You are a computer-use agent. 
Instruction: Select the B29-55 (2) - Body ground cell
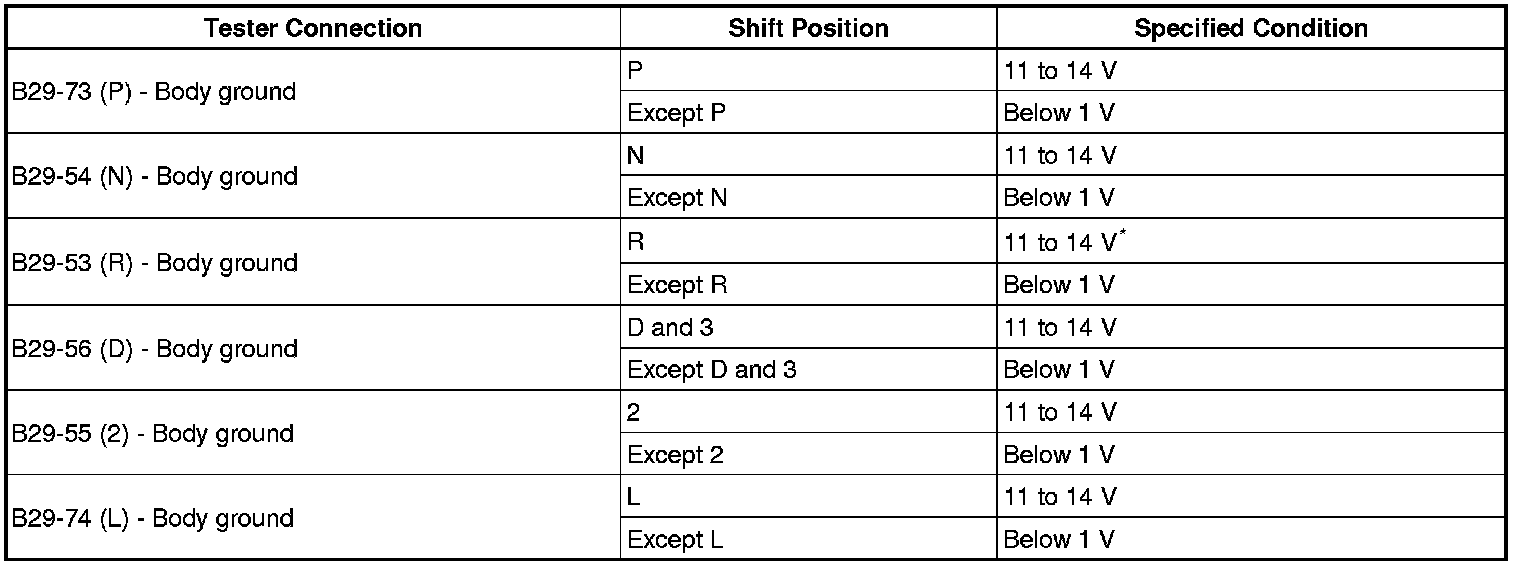pos(152,434)
